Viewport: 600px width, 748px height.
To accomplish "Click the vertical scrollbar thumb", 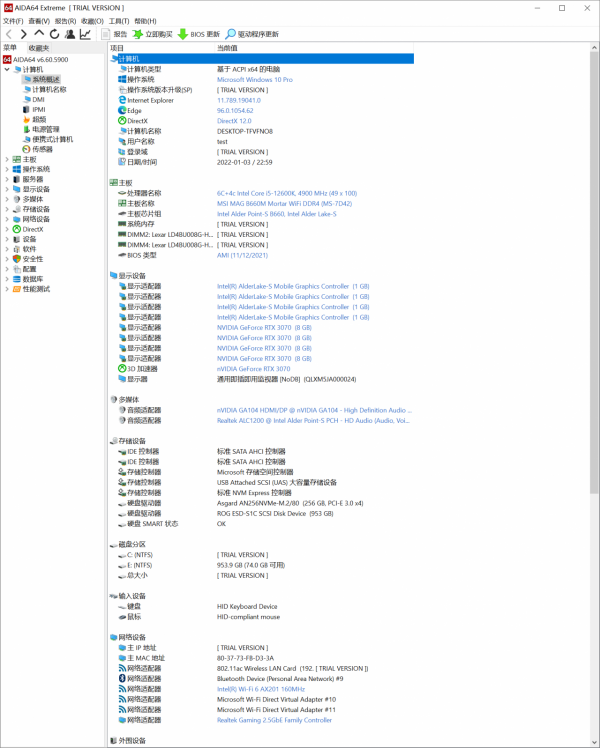I will tap(594, 273).
